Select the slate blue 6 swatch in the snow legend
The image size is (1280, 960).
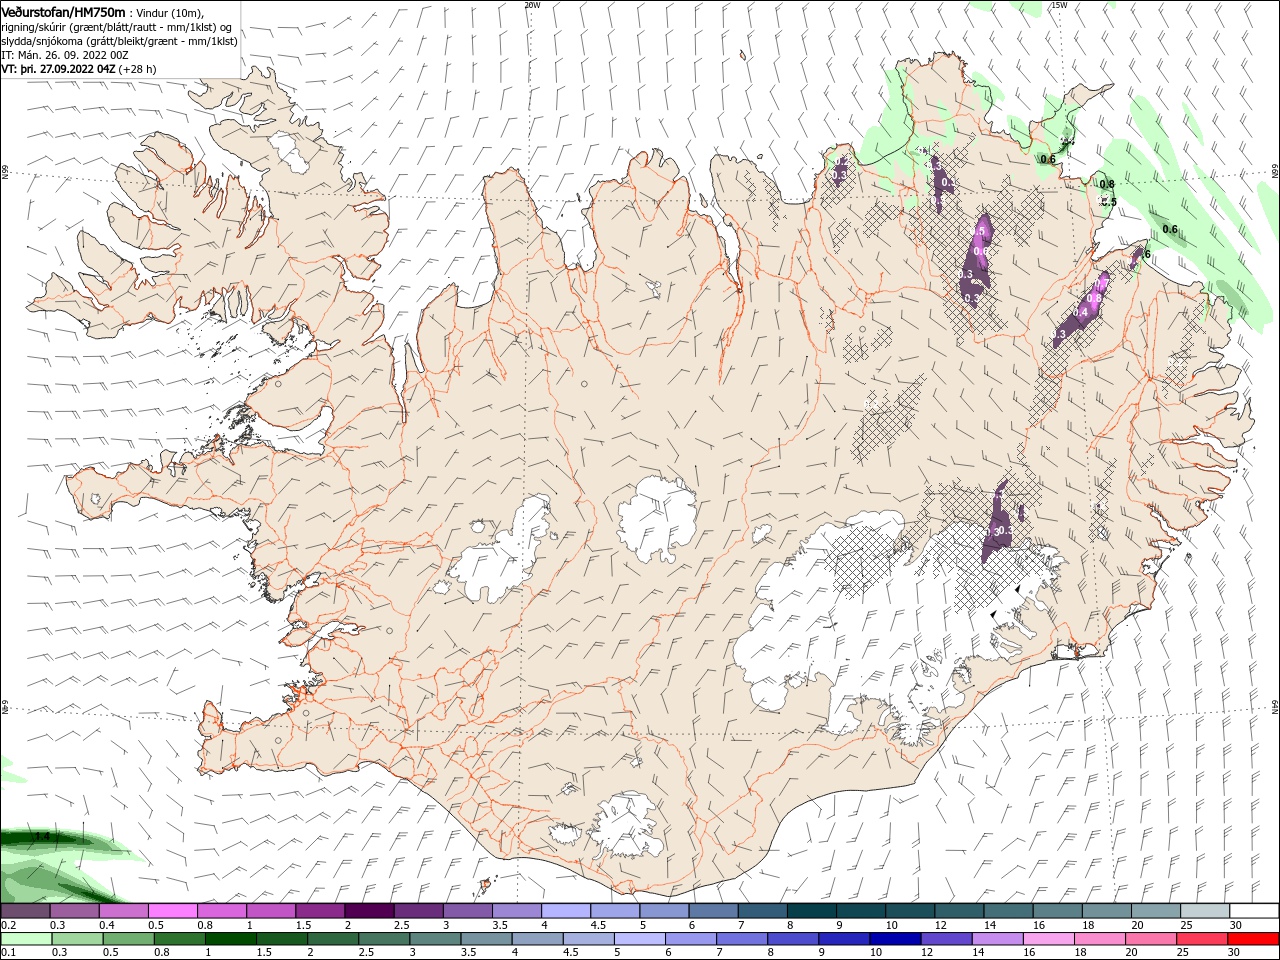[714, 911]
